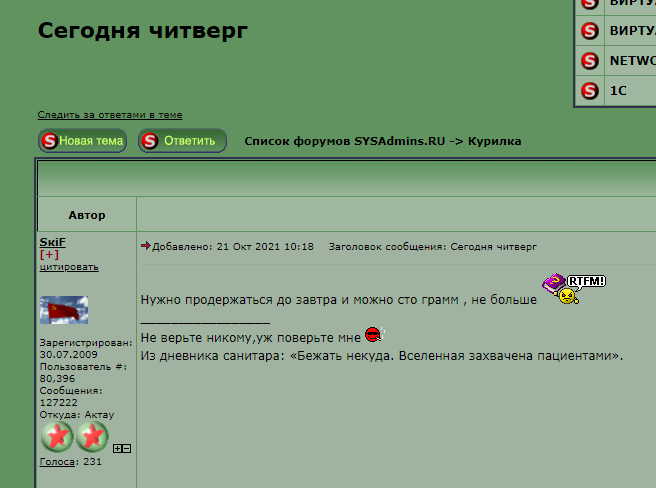Click the registration date "30.07.2009"
The width and height of the screenshot is (656, 488).
(69, 354)
